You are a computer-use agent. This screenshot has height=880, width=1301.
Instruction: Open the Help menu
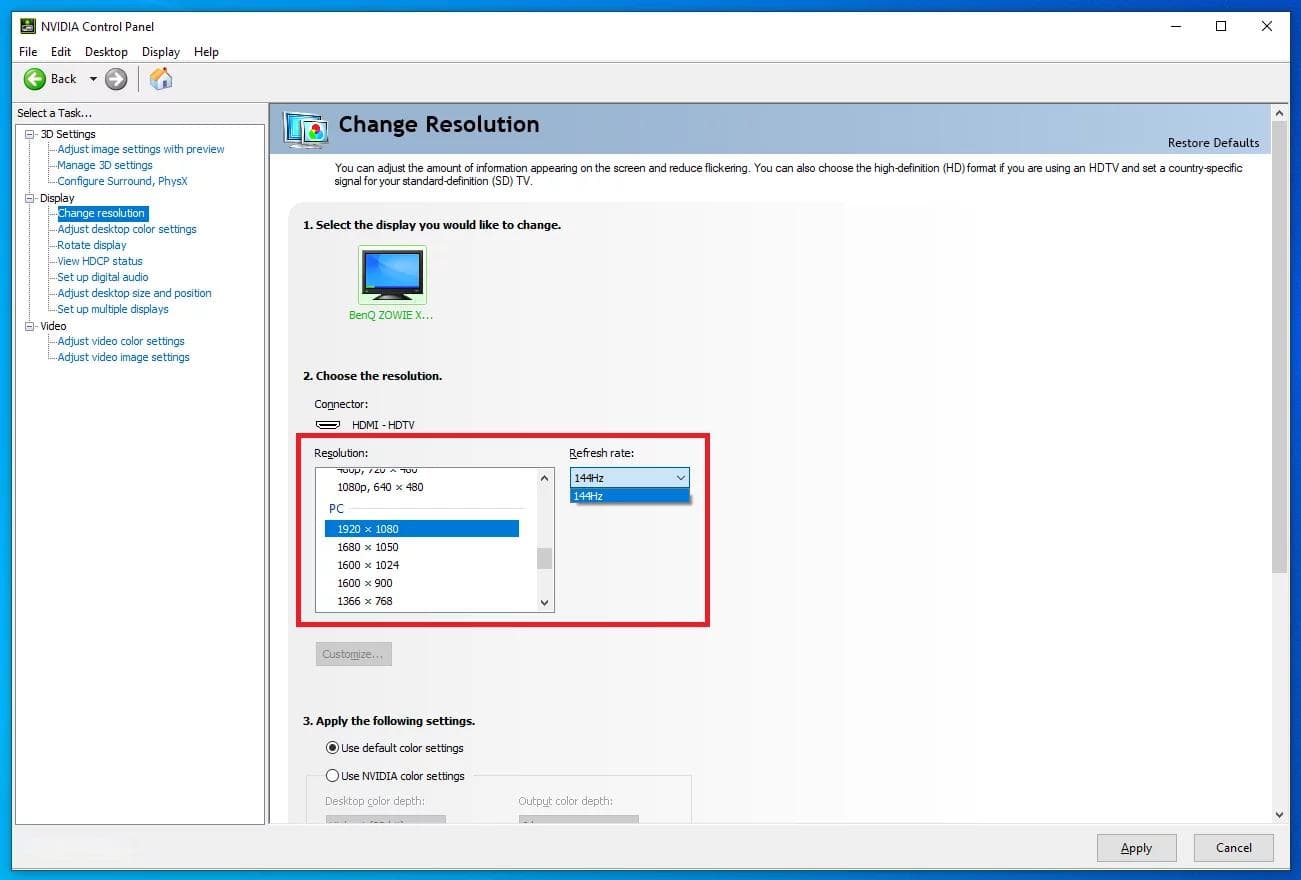[206, 52]
